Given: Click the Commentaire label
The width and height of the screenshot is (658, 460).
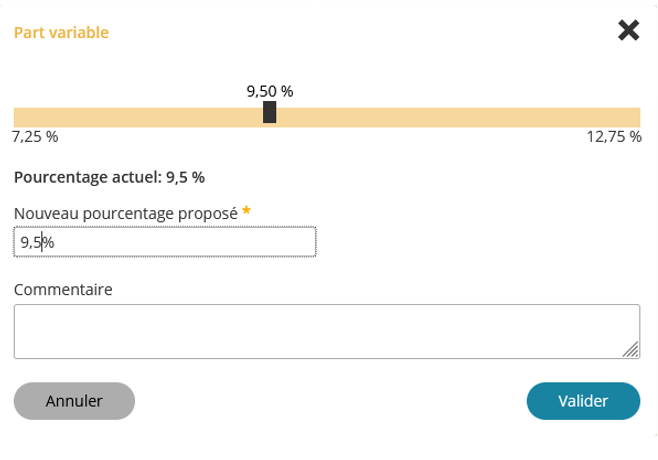Looking at the screenshot, I should pyautogui.click(x=63, y=289).
